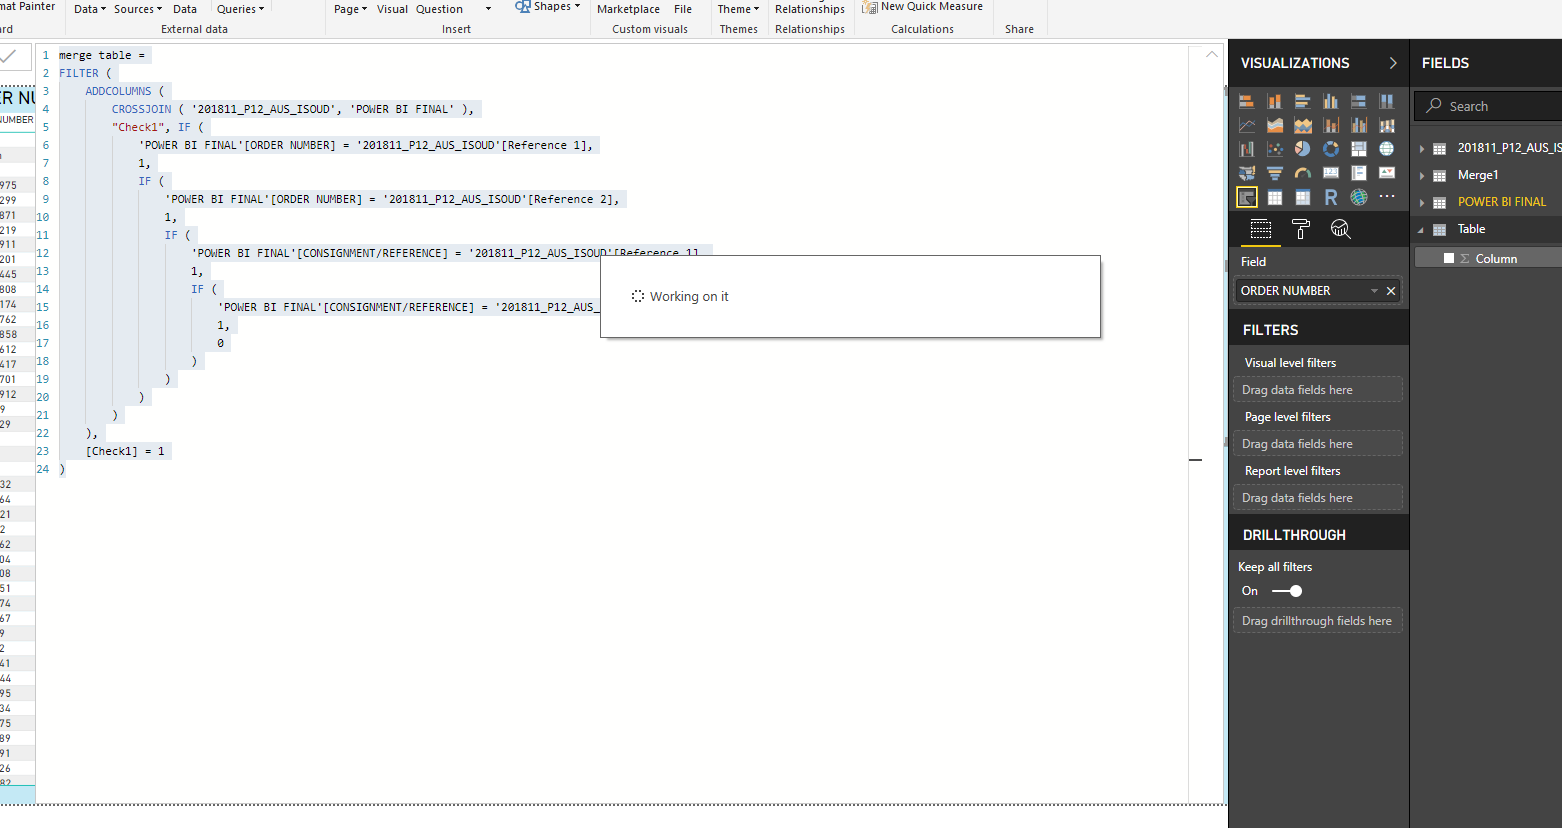Expand the POWER BI FINAL table
Screen dimensions: 1562x828
[1422, 203]
